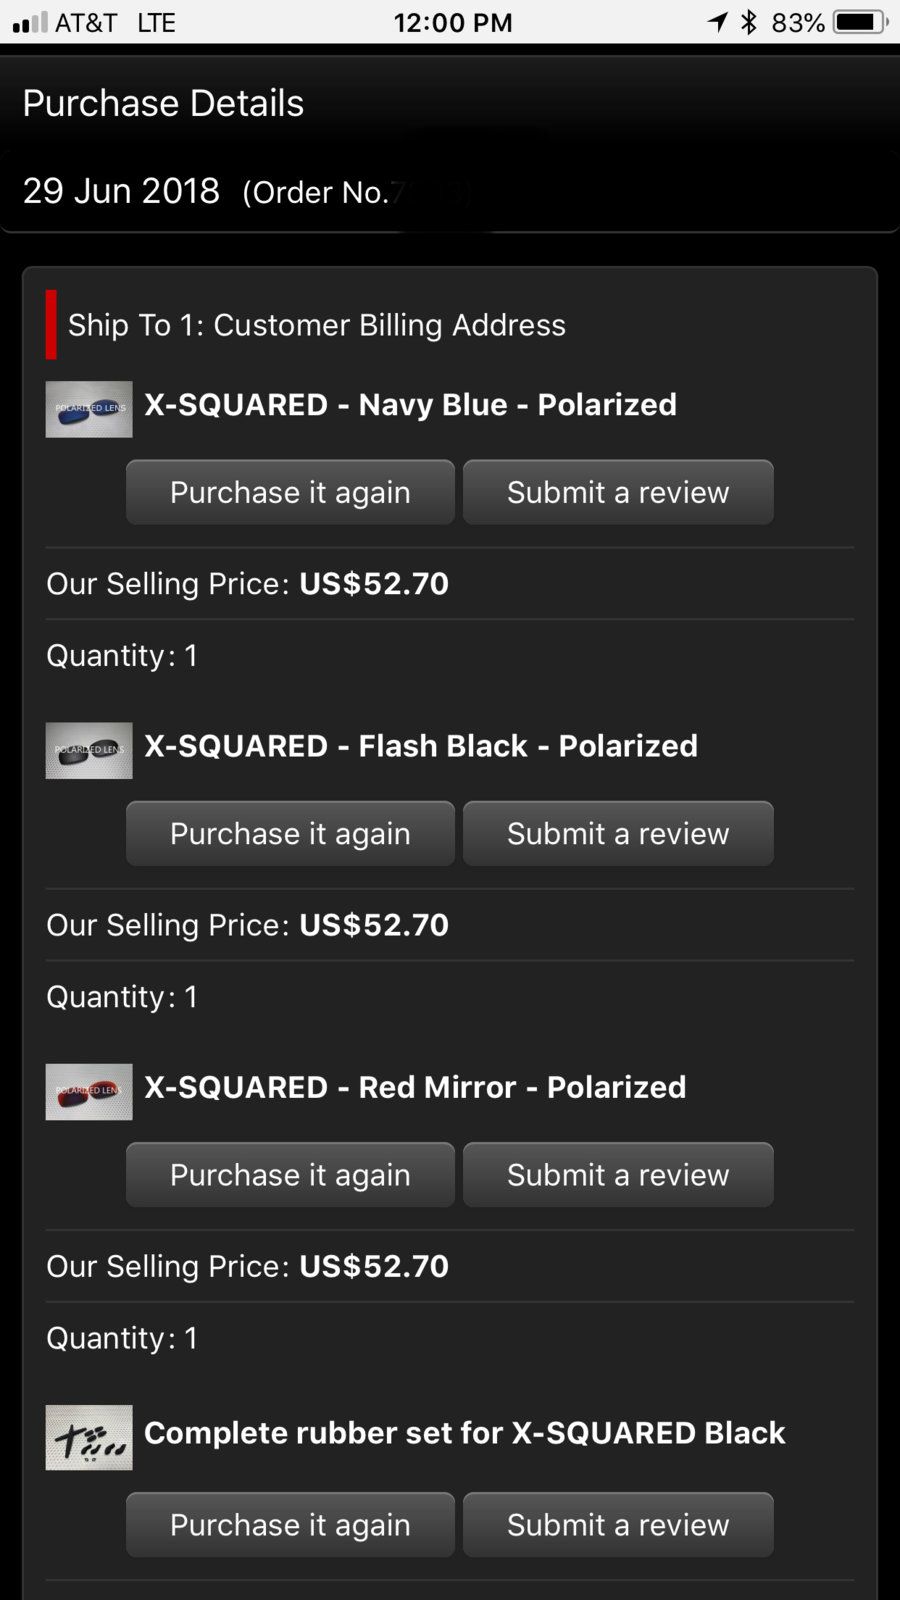Open X-SQUARED Navy Blue Polarized product title
This screenshot has height=1600, width=900.
pos(410,404)
